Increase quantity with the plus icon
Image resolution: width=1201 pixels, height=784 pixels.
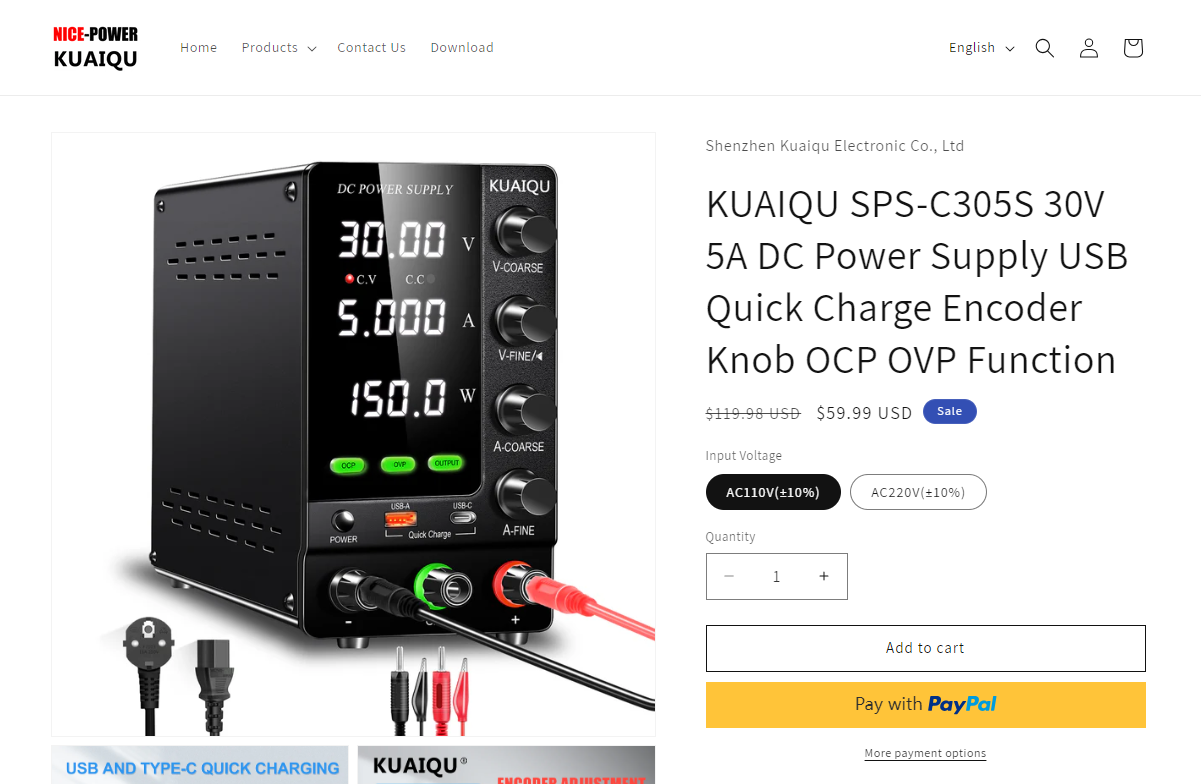(824, 576)
